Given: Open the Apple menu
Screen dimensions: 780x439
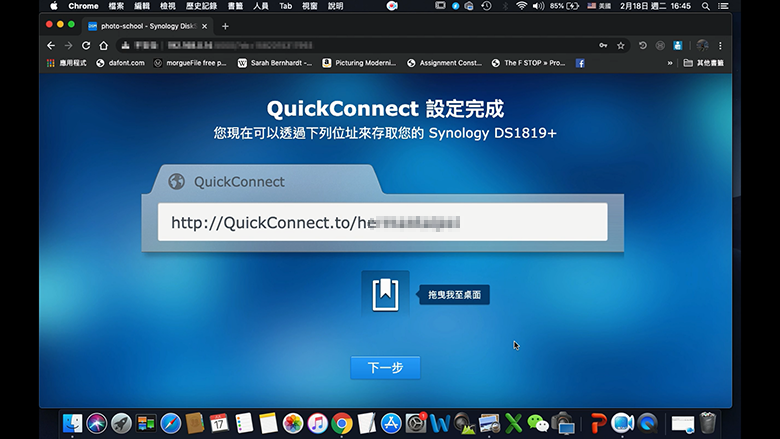Looking at the screenshot, I should pyautogui.click(x=54, y=6).
